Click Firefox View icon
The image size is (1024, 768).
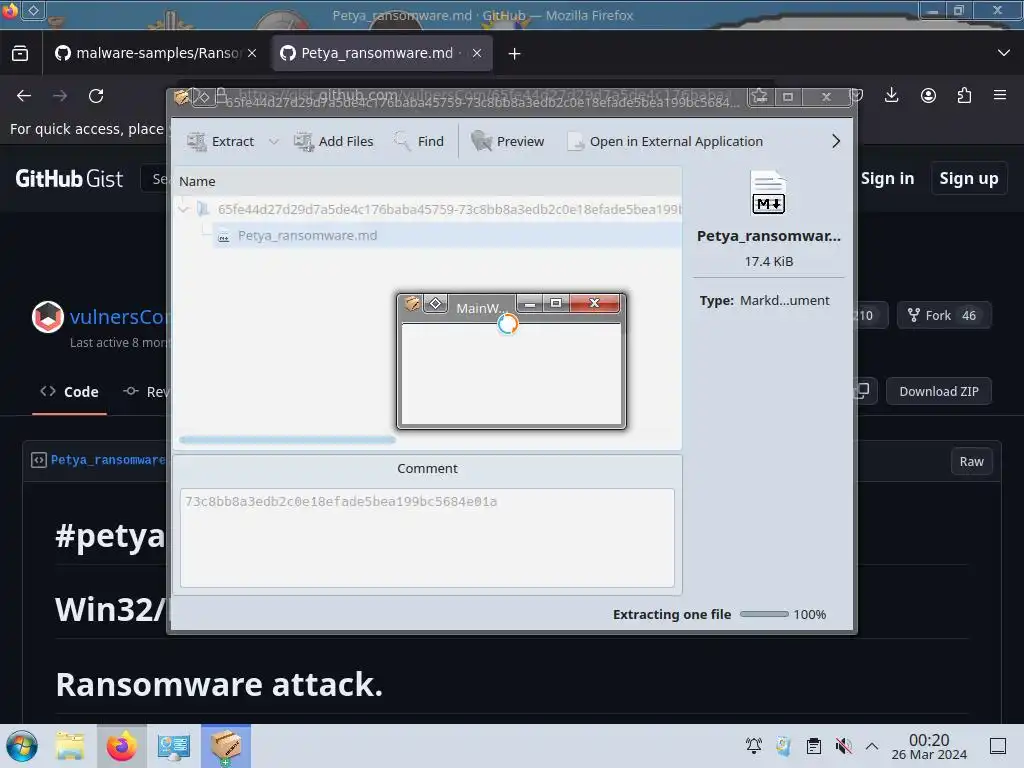20,53
